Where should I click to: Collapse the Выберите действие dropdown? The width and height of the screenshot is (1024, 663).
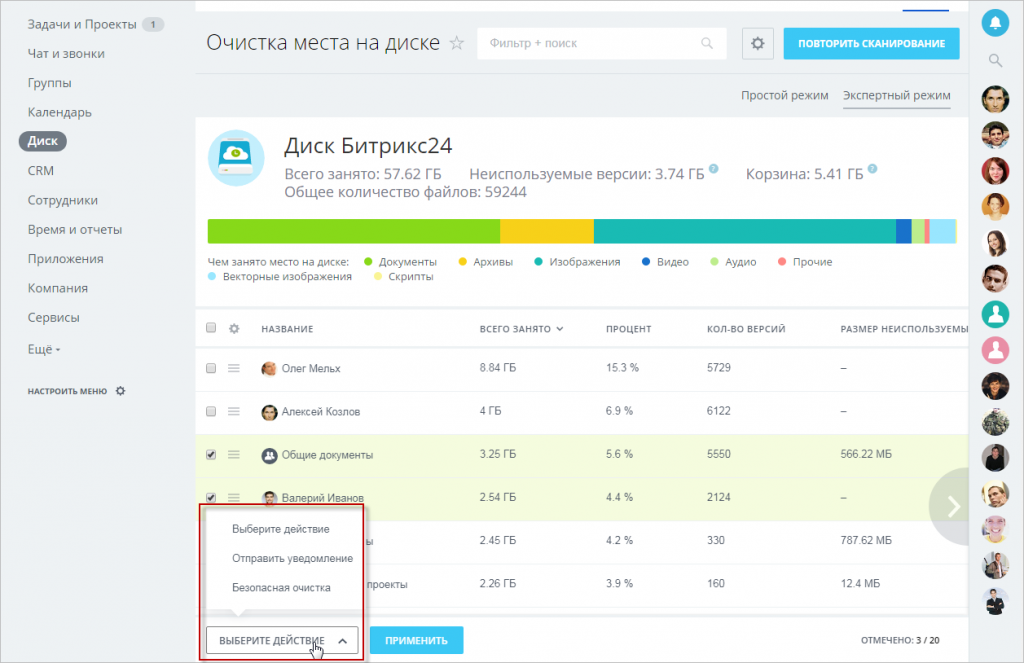coord(282,640)
